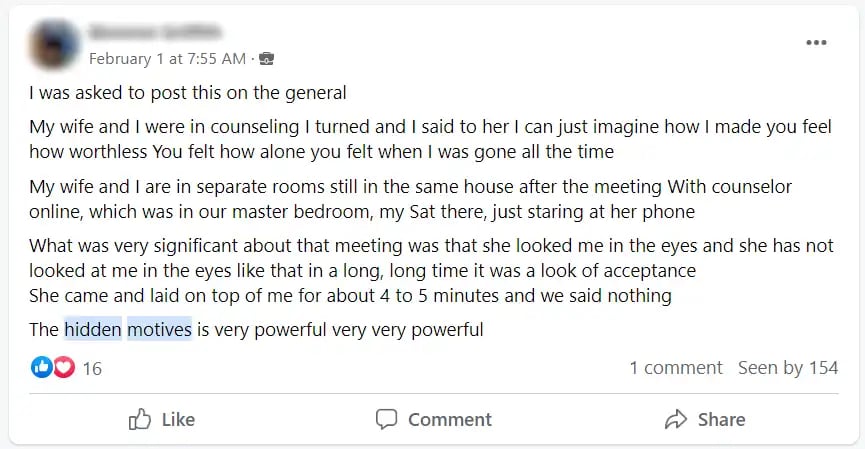Click the audience icon beside the timestamp
865x449 pixels.
click(266, 59)
